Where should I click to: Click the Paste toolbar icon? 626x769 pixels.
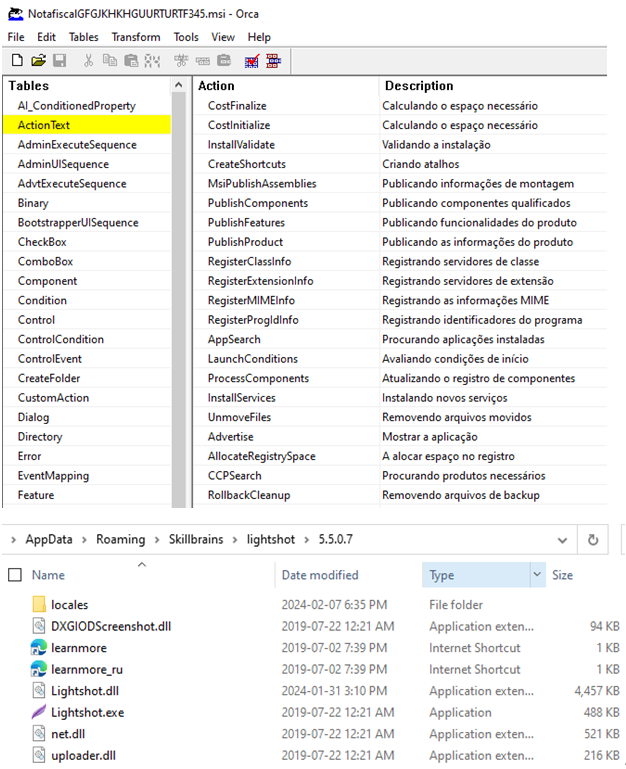(x=131, y=60)
